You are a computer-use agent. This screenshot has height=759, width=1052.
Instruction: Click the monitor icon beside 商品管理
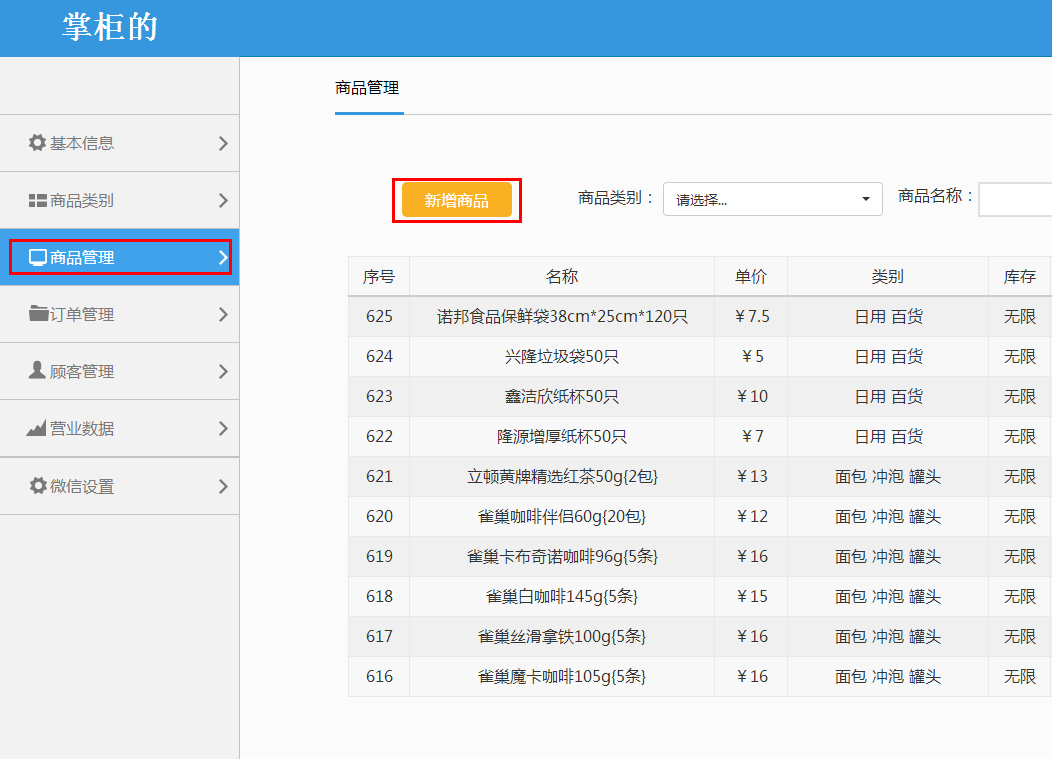pos(38,258)
